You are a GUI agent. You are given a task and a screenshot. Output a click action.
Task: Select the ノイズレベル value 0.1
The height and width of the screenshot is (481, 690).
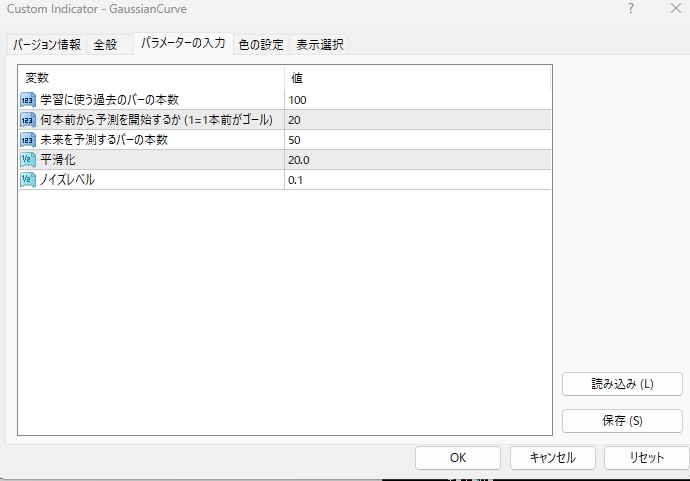[418, 180]
